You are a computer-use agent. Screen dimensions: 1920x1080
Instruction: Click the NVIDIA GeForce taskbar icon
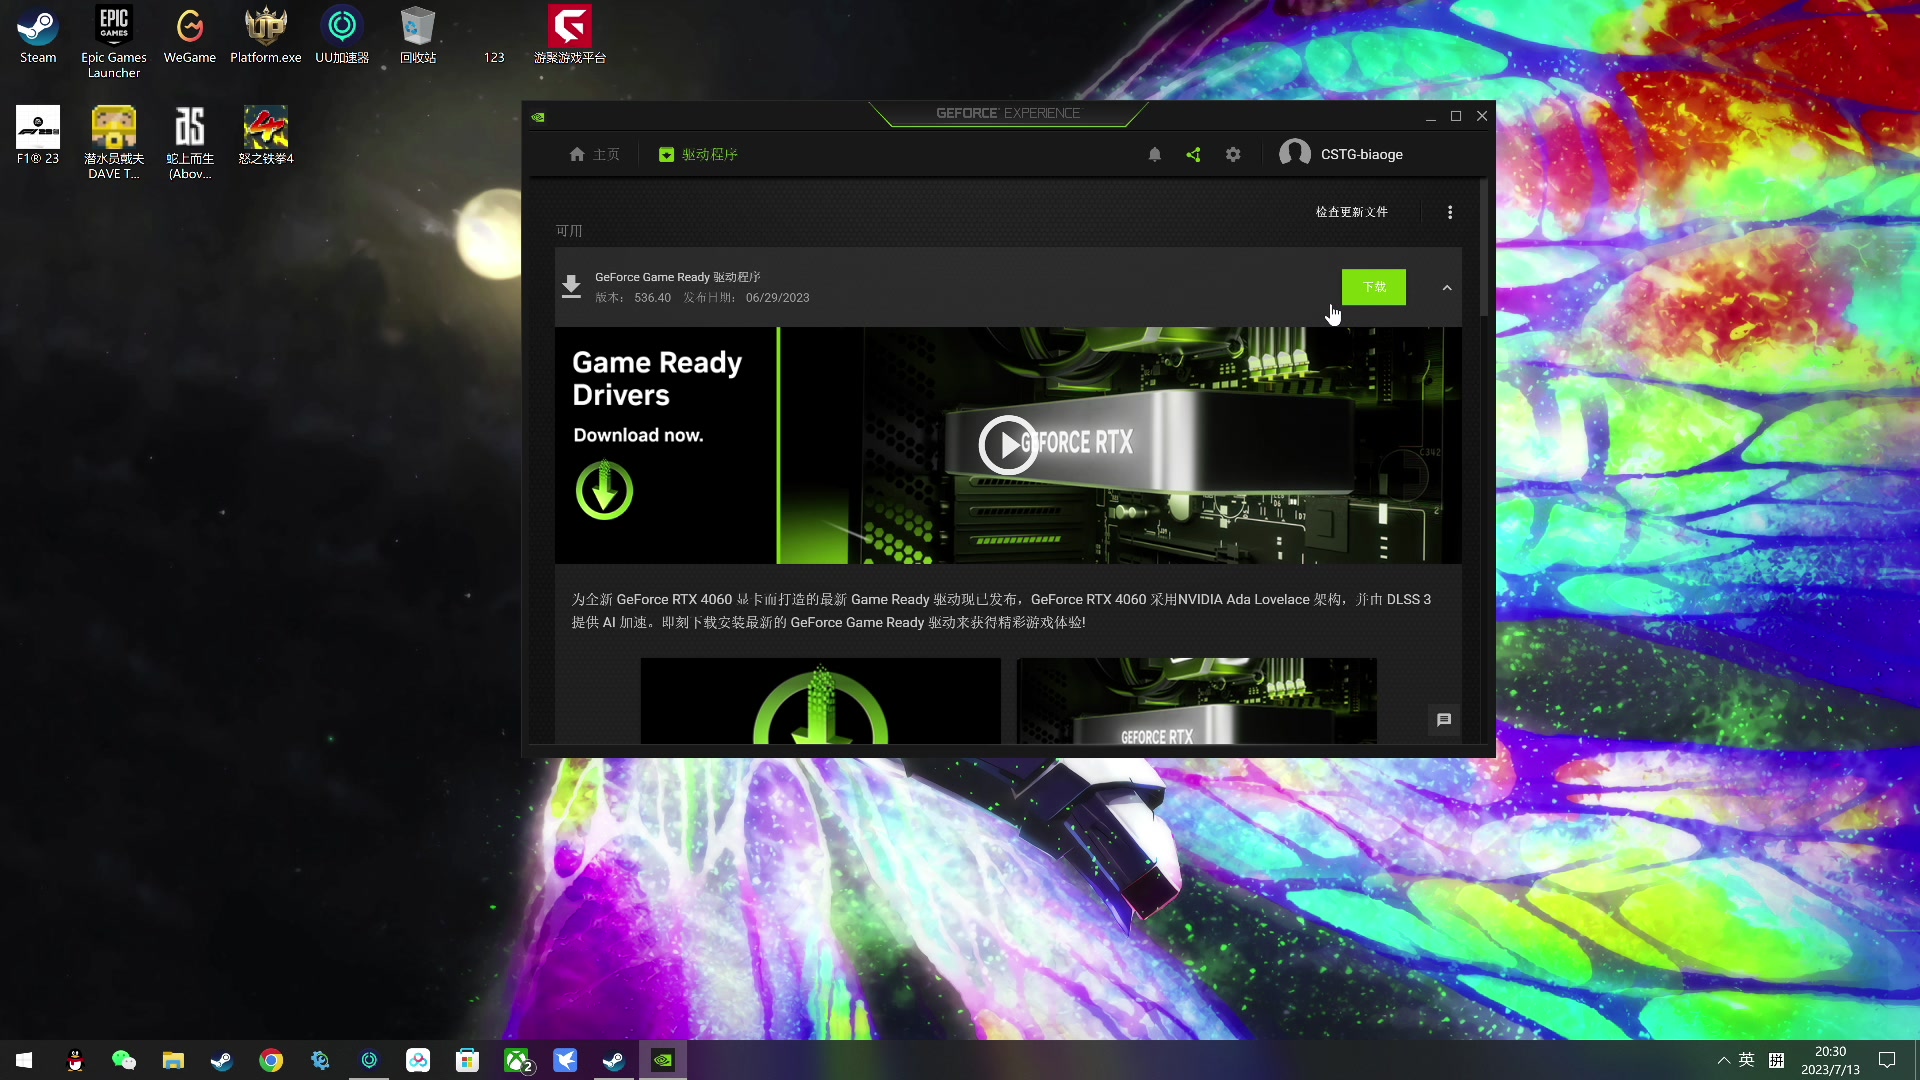pos(663,1060)
